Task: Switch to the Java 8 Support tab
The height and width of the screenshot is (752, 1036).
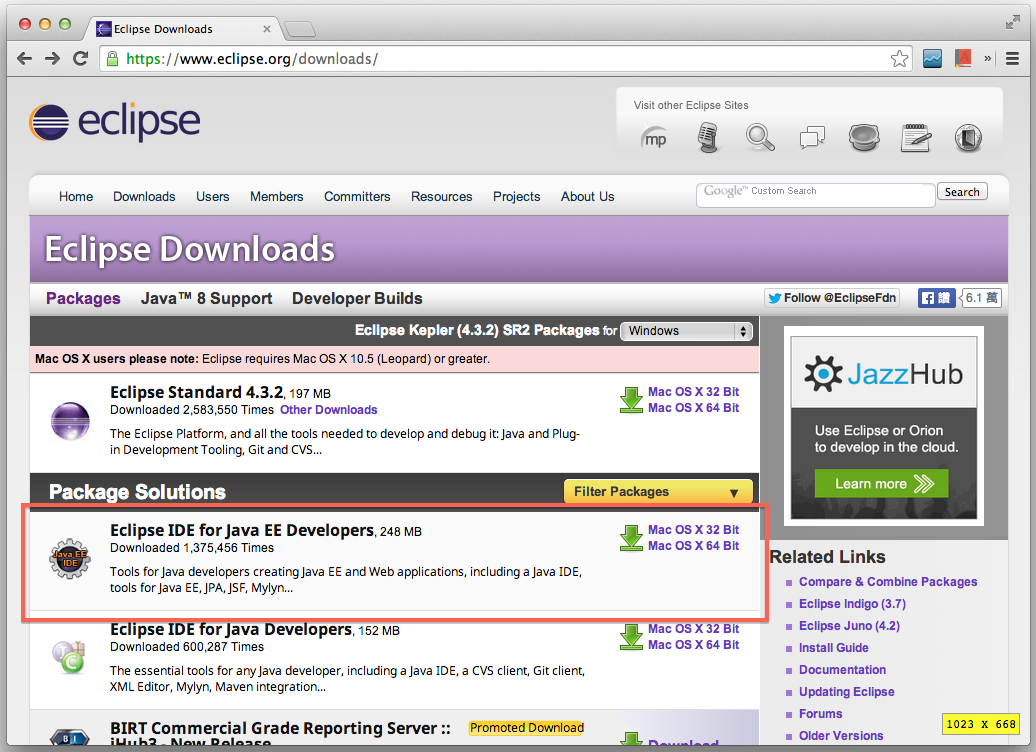Action: coord(206,298)
